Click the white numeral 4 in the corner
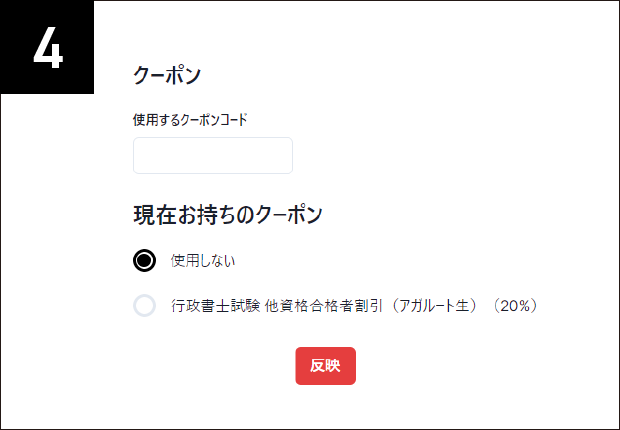Image resolution: width=620 pixels, height=430 pixels. click(47, 48)
